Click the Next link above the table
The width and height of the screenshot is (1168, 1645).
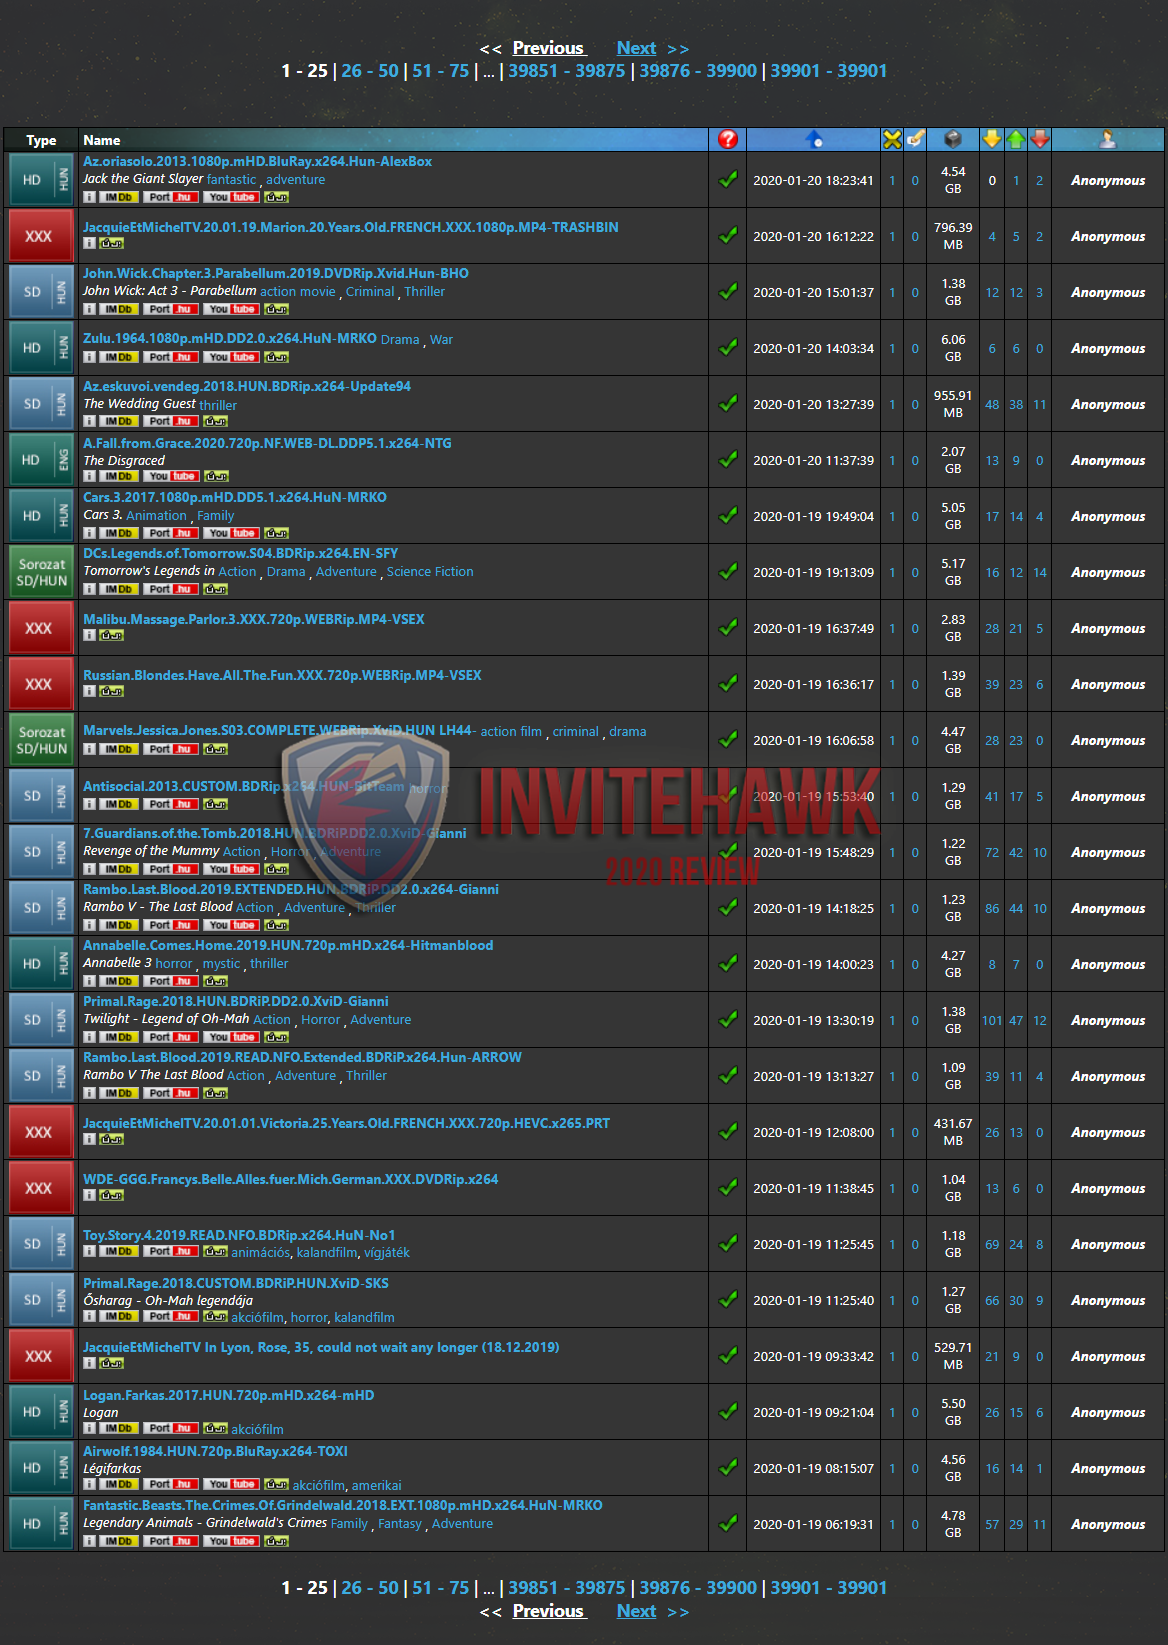coord(636,48)
